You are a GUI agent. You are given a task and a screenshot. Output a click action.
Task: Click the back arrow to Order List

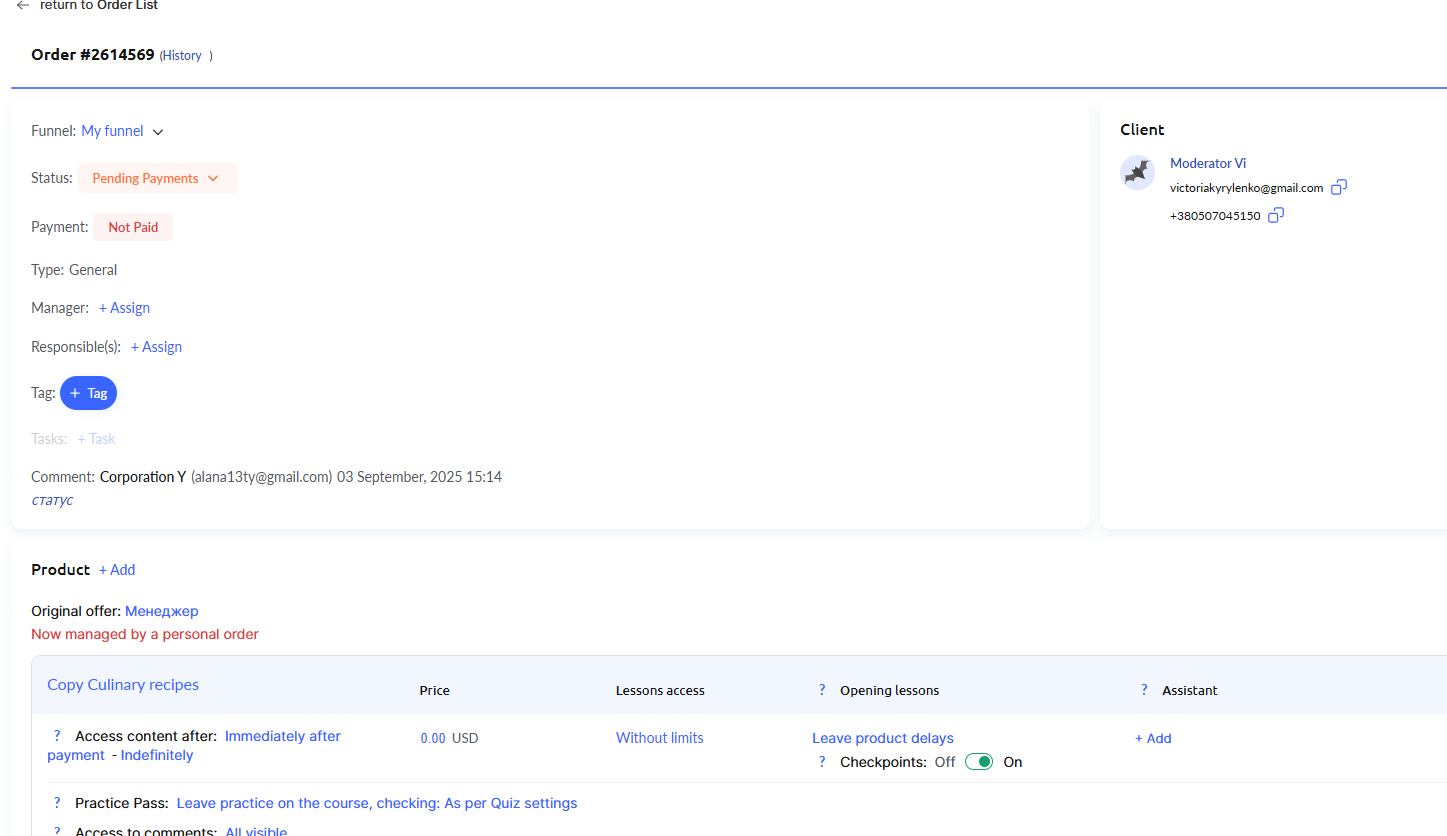tap(23, 5)
